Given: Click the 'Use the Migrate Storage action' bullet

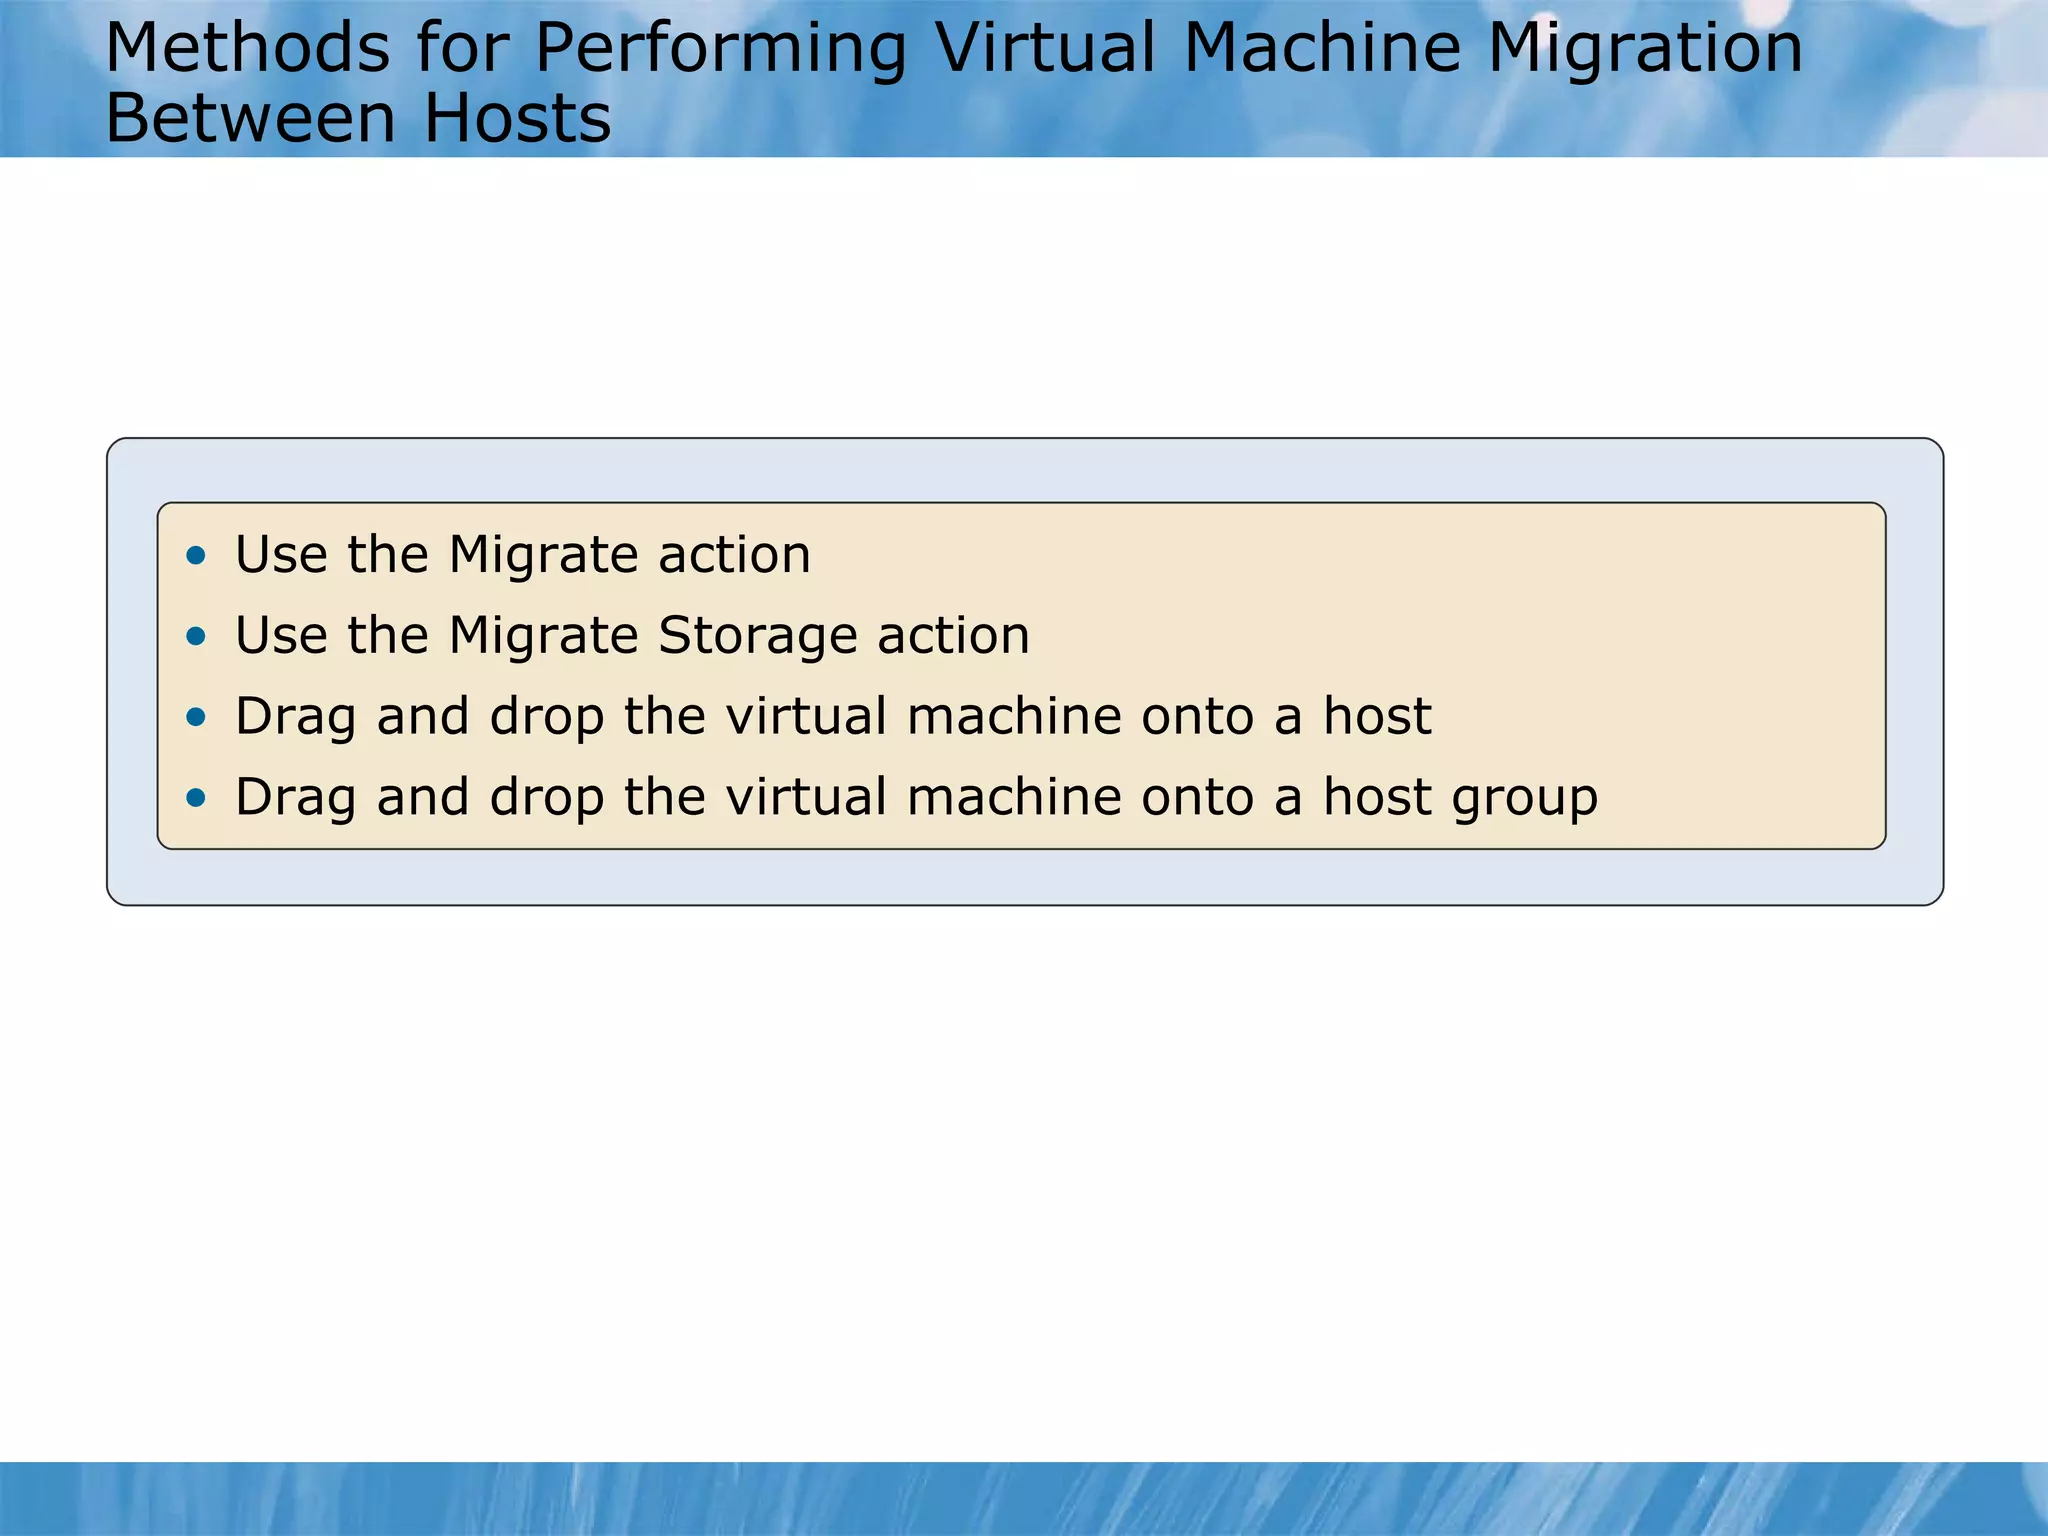Looking at the screenshot, I should pyautogui.click(x=632, y=636).
